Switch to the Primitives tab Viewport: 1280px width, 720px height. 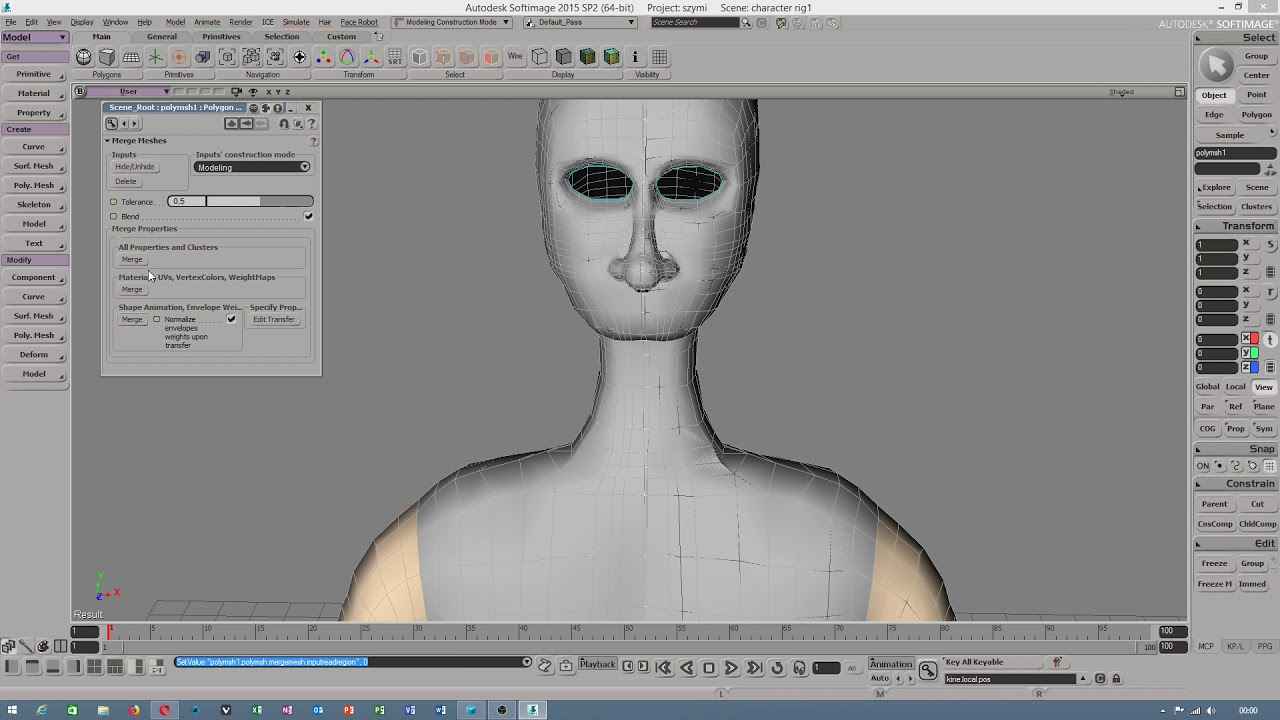221,37
